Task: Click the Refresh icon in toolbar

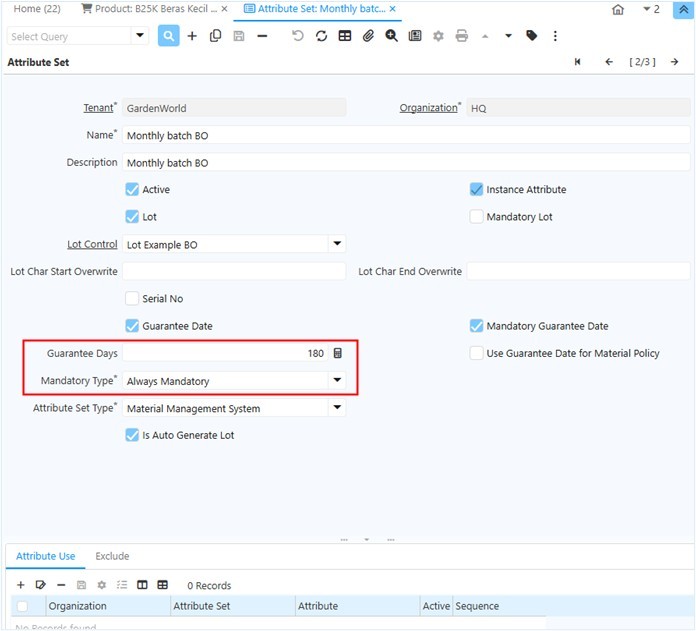Action: [x=321, y=36]
